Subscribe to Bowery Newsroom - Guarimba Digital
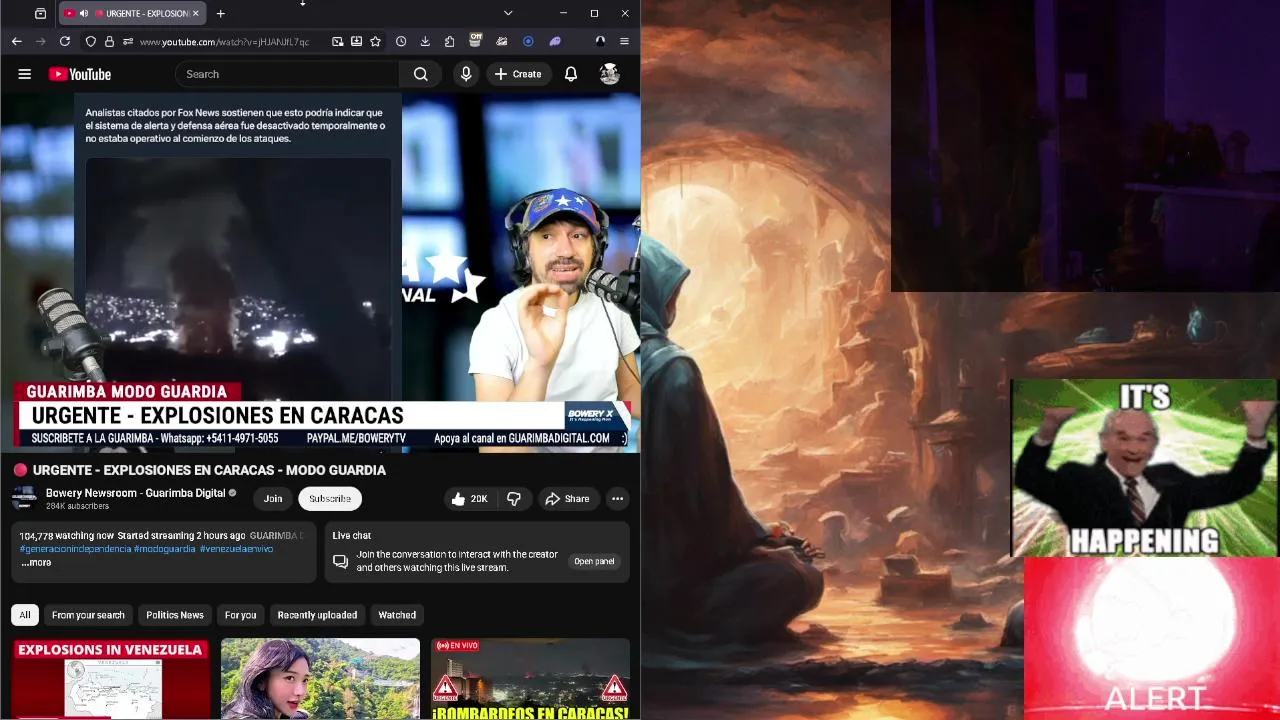1280x720 pixels. click(330, 499)
